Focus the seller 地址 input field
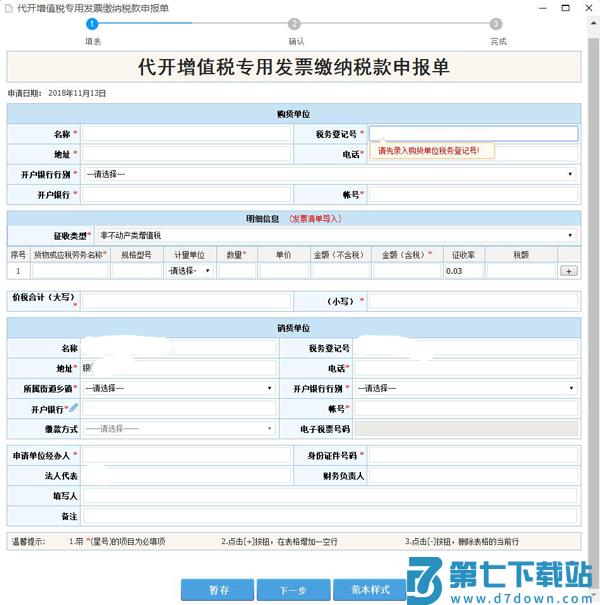This screenshot has width=600, height=605. [179, 368]
